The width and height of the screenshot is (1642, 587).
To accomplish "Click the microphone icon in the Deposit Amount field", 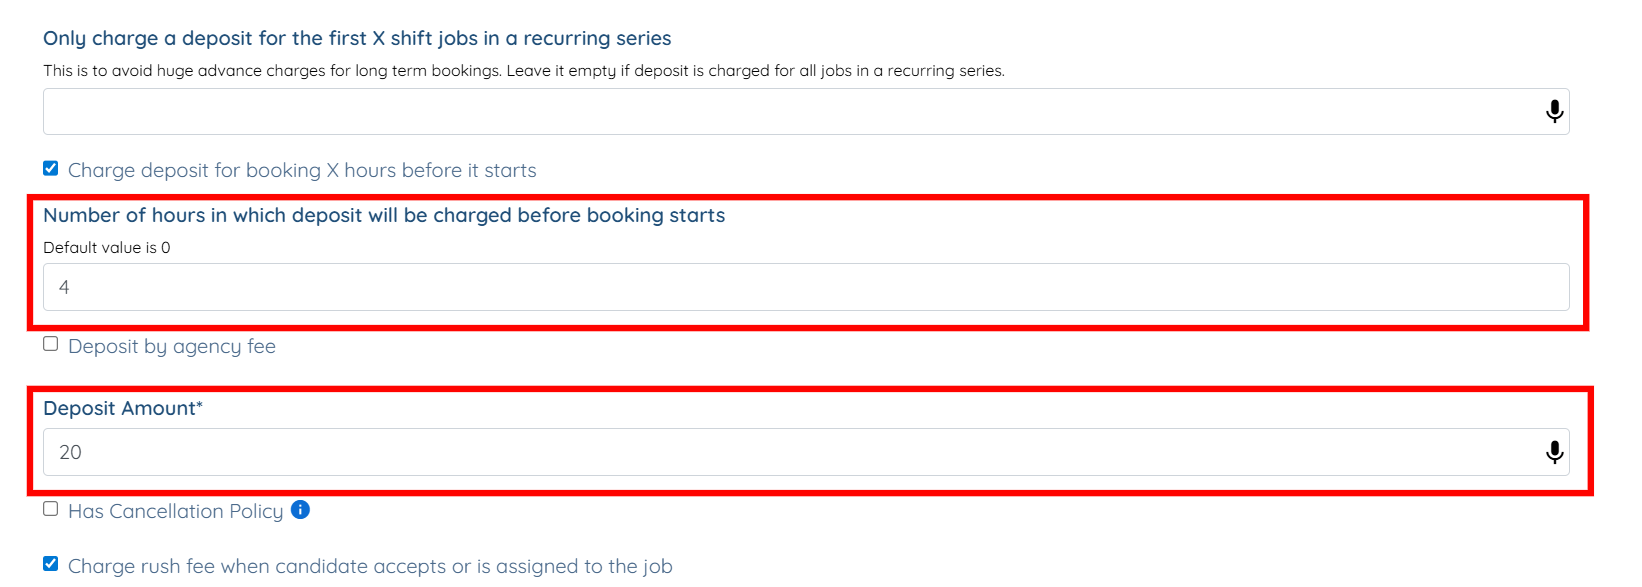I will [x=1554, y=452].
